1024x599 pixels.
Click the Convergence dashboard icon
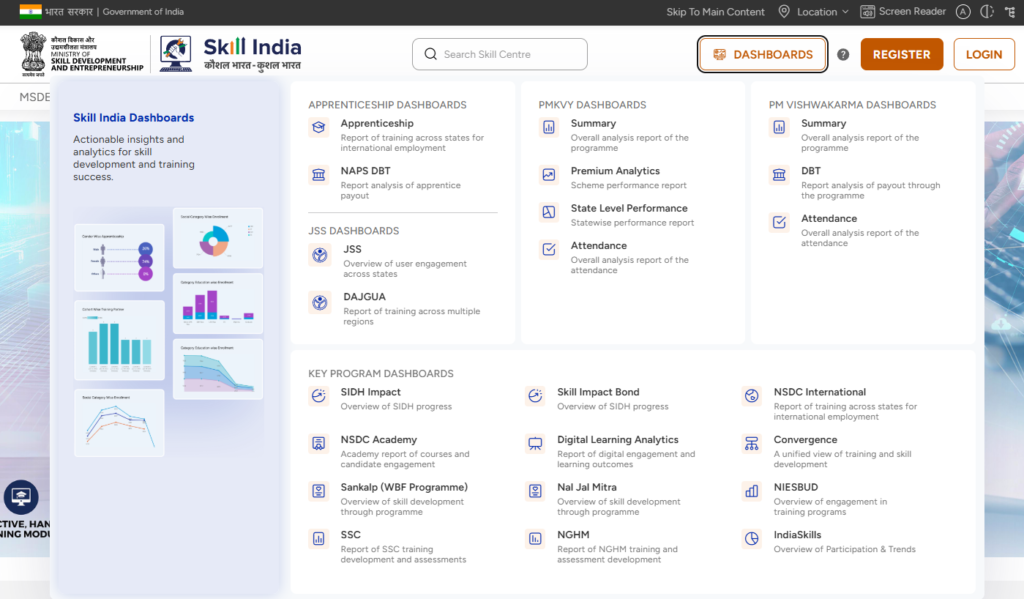coord(752,444)
